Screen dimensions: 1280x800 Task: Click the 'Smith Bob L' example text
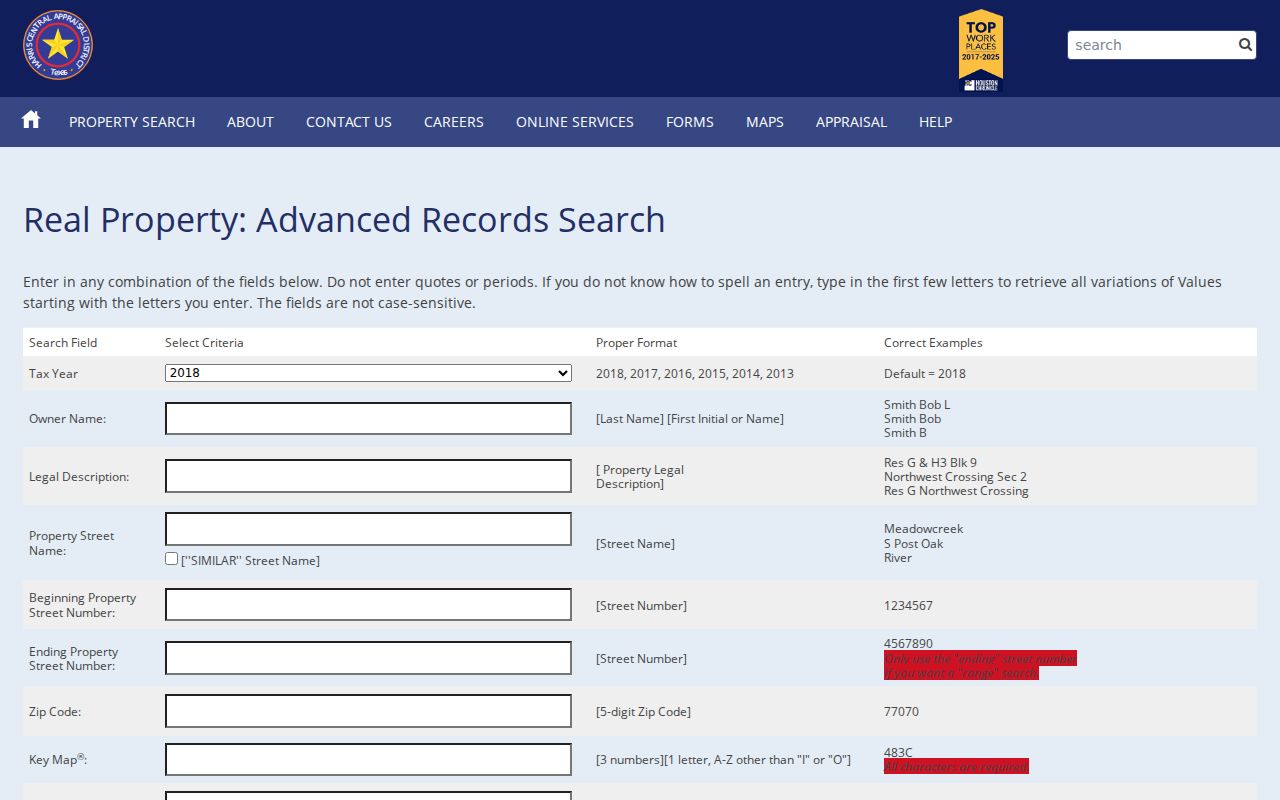[x=917, y=405]
